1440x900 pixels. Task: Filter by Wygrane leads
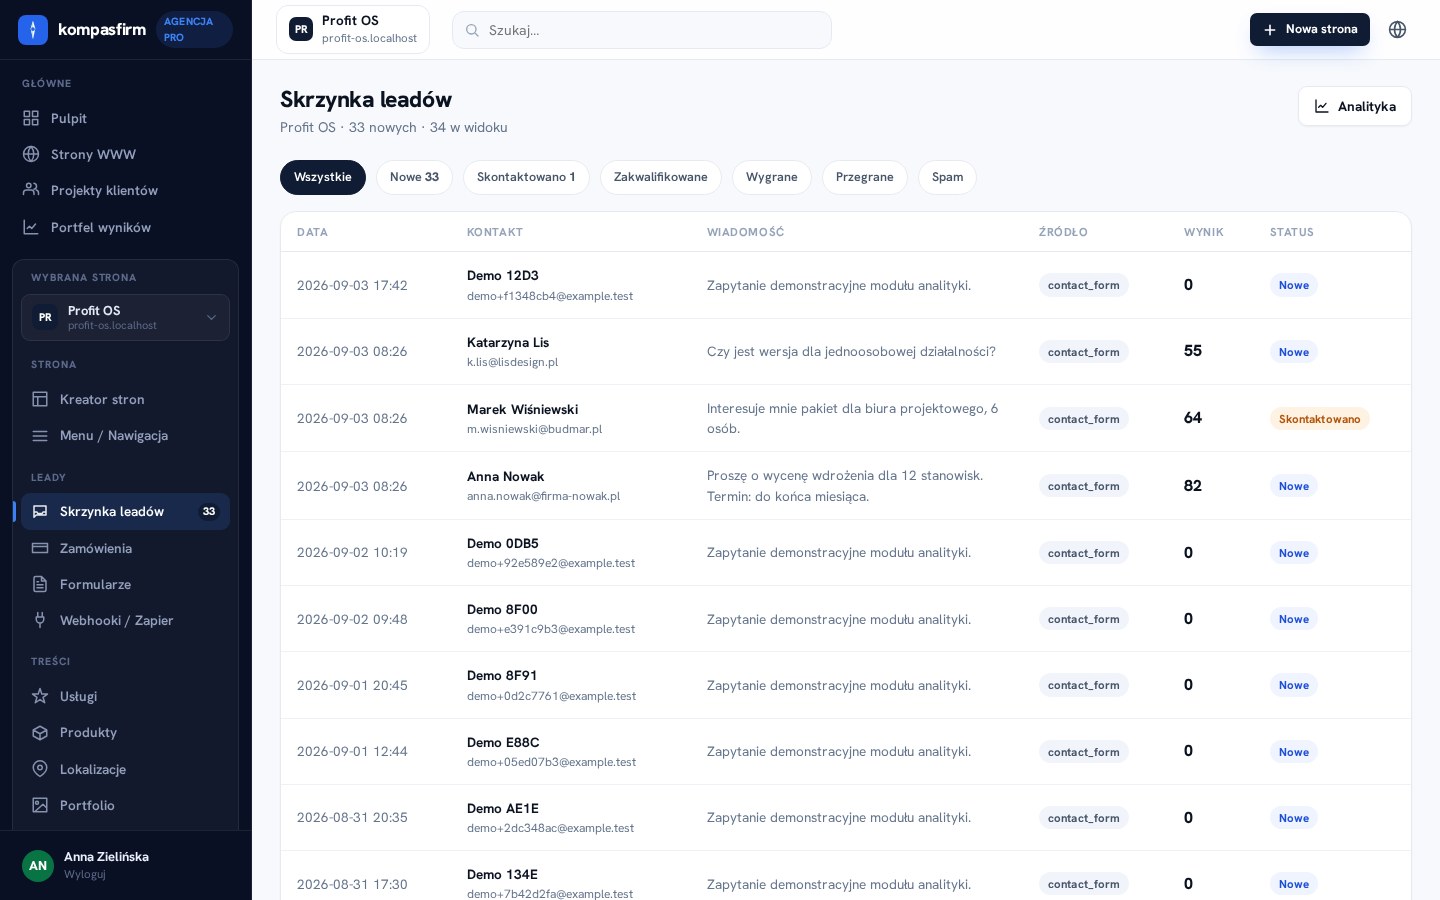pos(772,177)
